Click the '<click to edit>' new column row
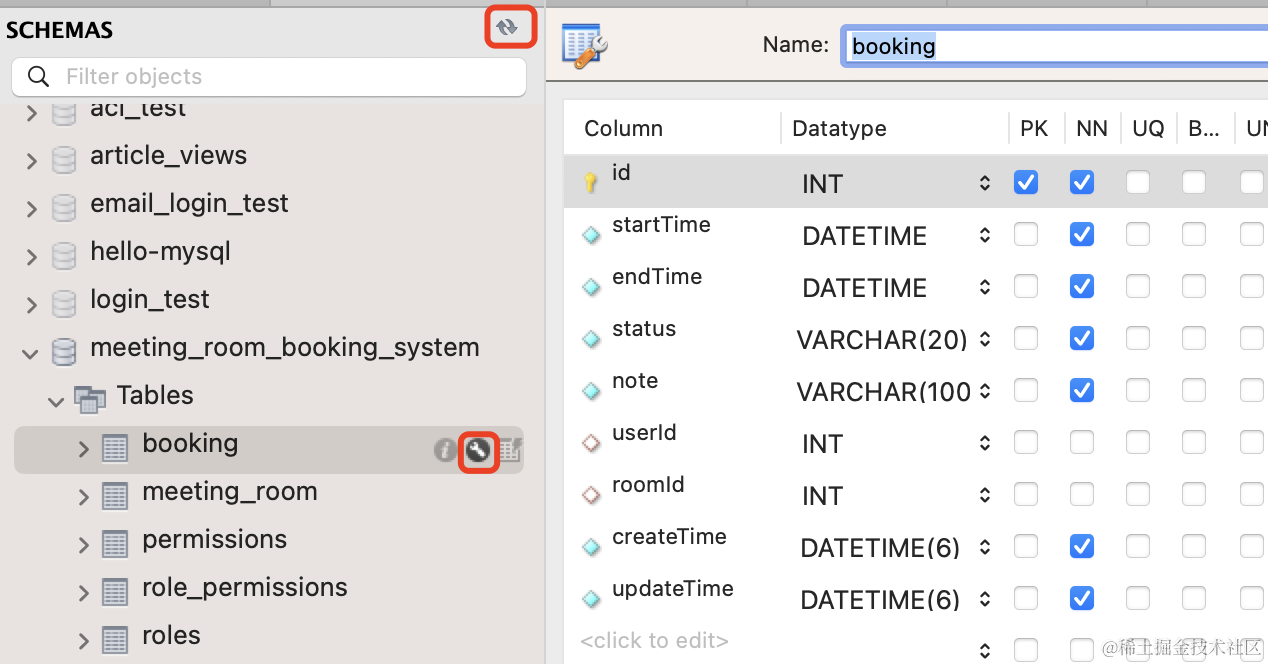This screenshot has height=664, width=1268. (655, 641)
